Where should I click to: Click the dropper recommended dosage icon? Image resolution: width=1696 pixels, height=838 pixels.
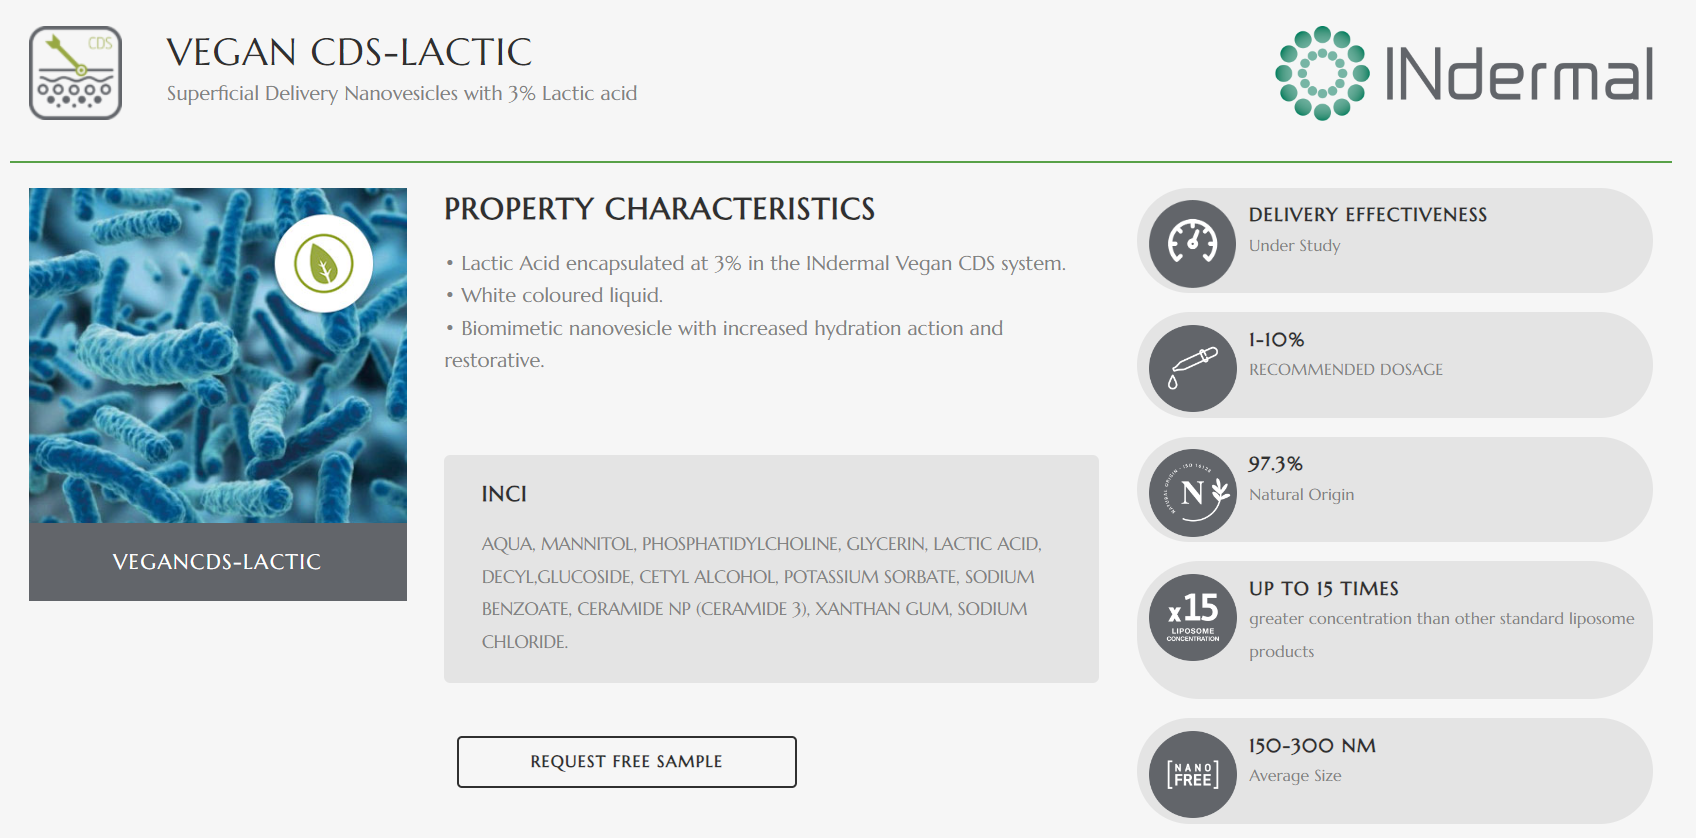[1192, 368]
